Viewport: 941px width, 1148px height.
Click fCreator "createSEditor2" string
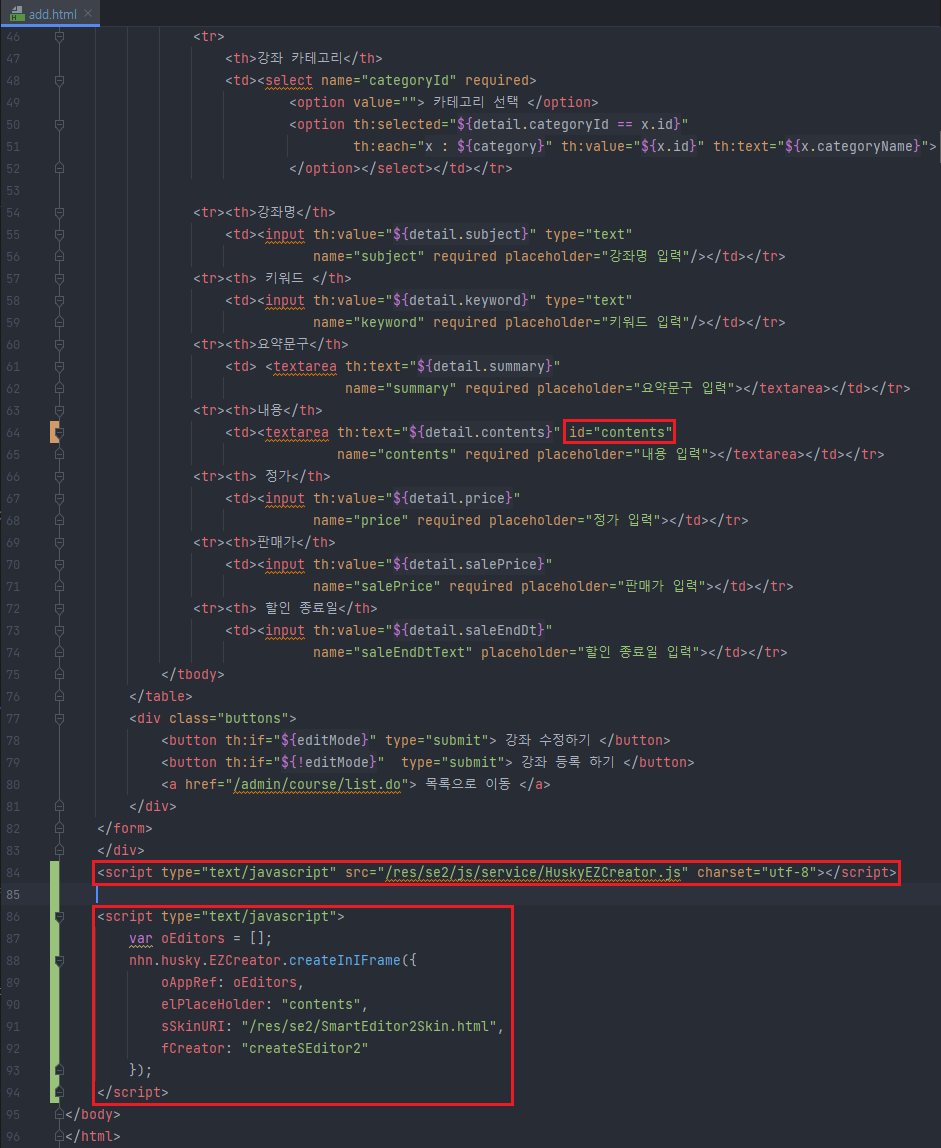pyautogui.click(x=304, y=1048)
